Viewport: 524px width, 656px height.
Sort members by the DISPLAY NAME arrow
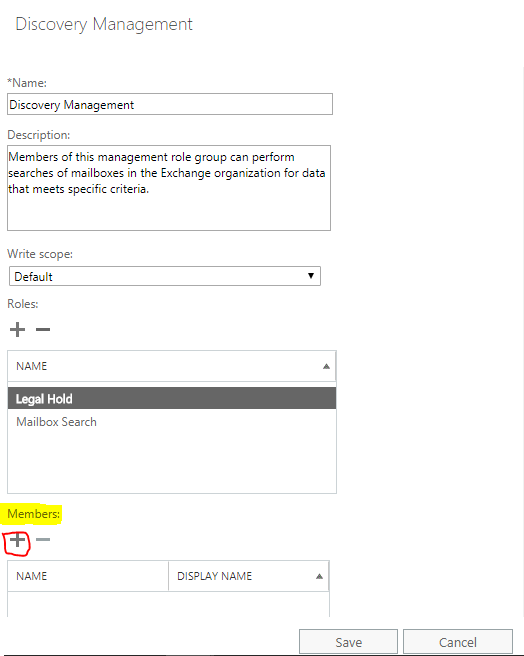319,577
